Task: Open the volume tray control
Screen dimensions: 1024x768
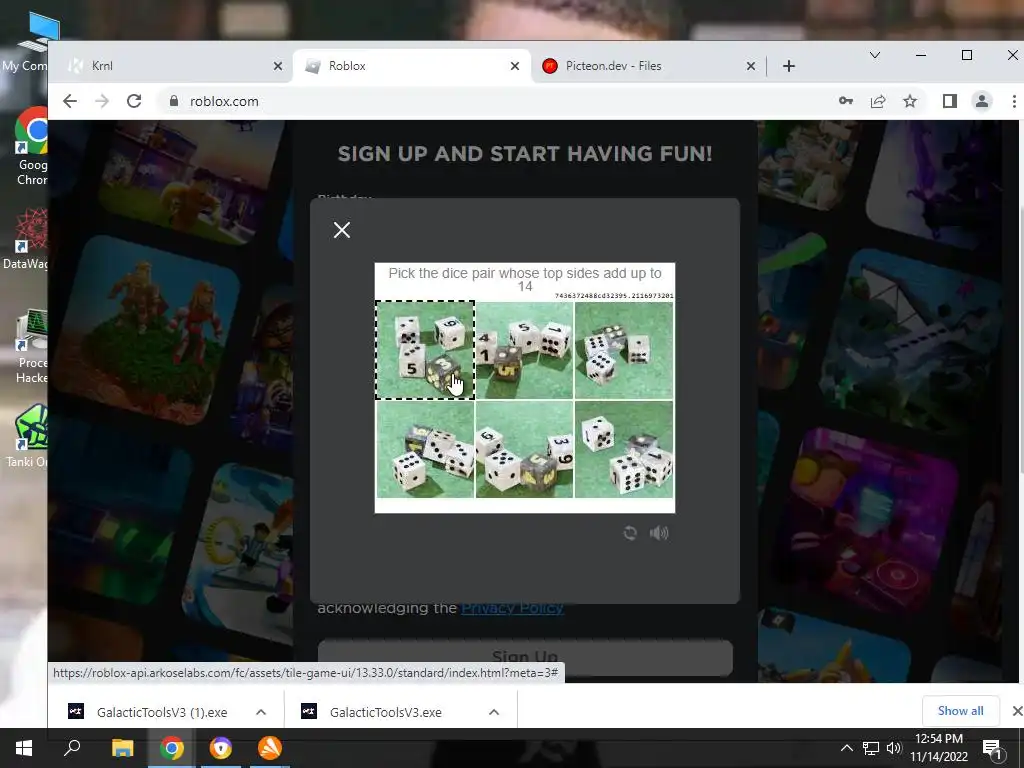Action: [x=894, y=748]
